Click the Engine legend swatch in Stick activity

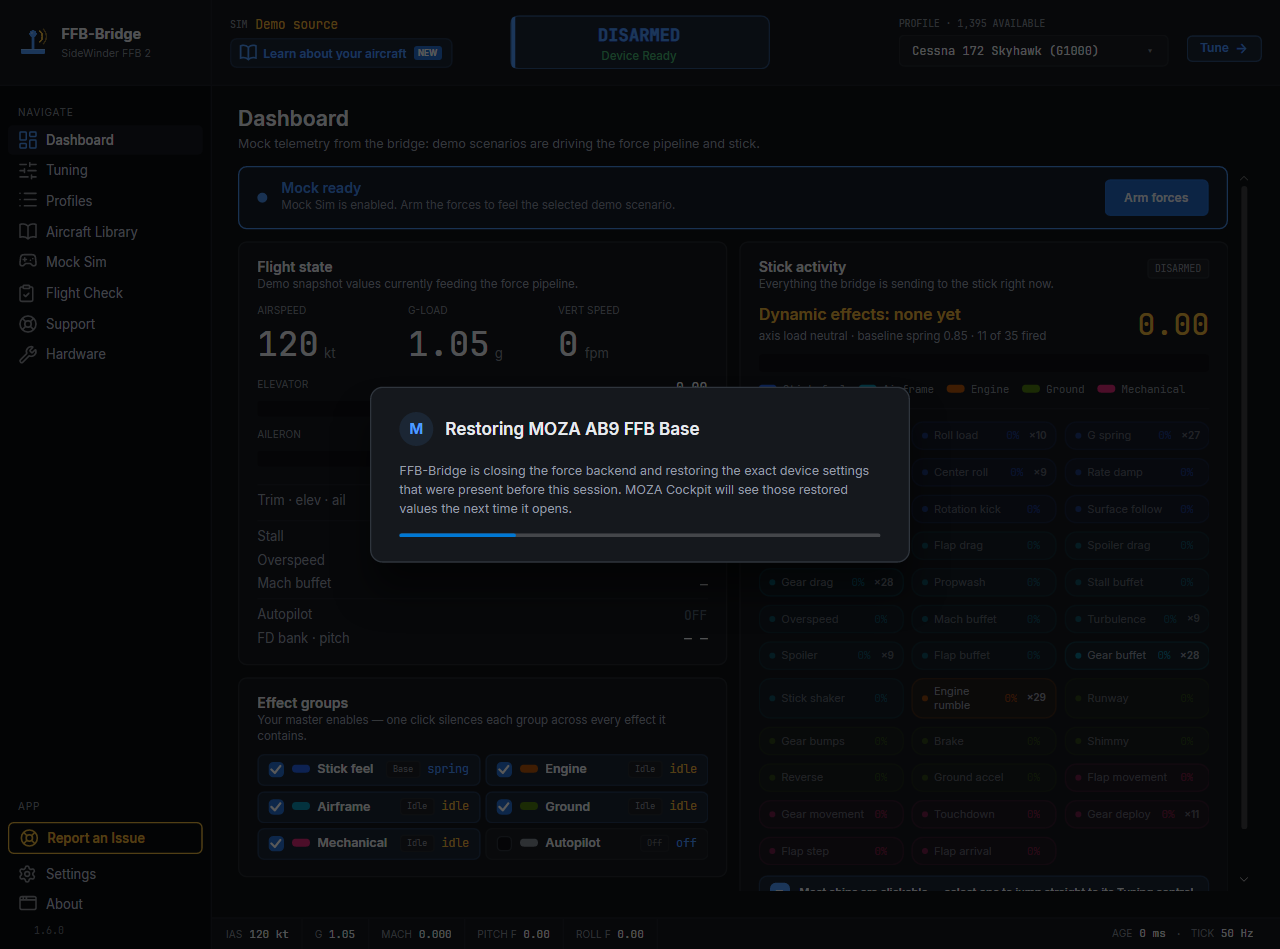[955, 389]
